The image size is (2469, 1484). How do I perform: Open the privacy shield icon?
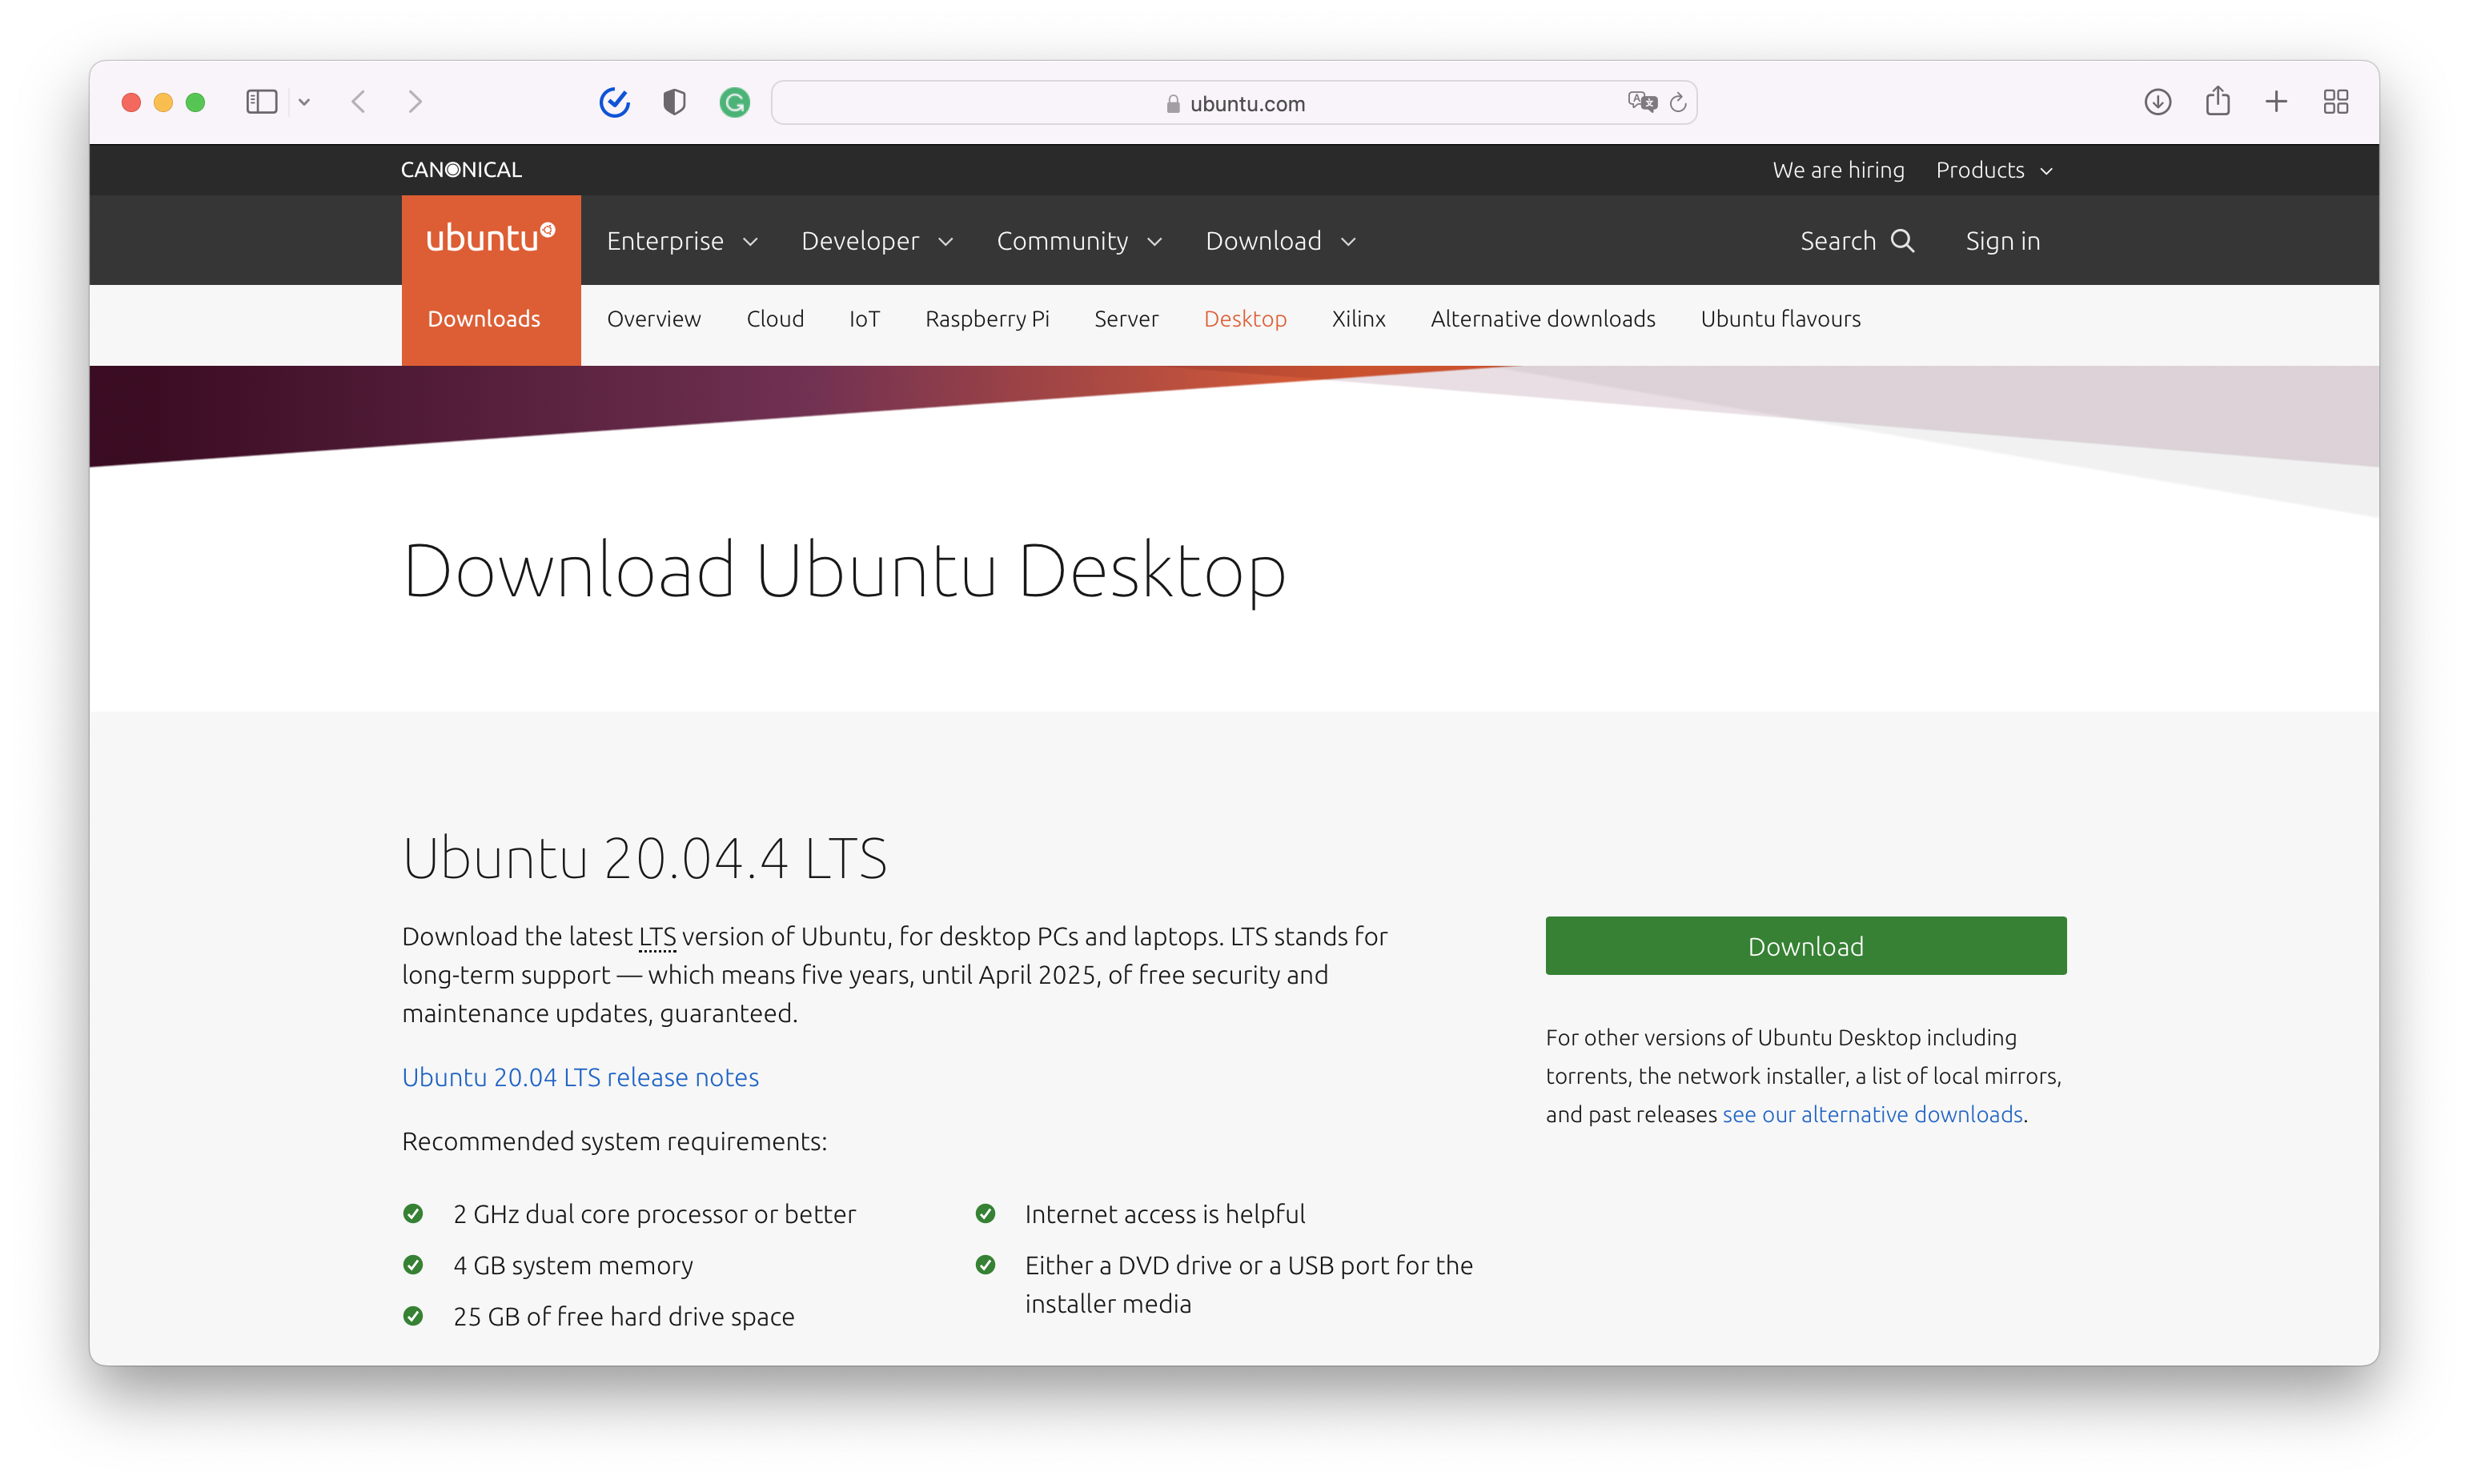point(674,102)
